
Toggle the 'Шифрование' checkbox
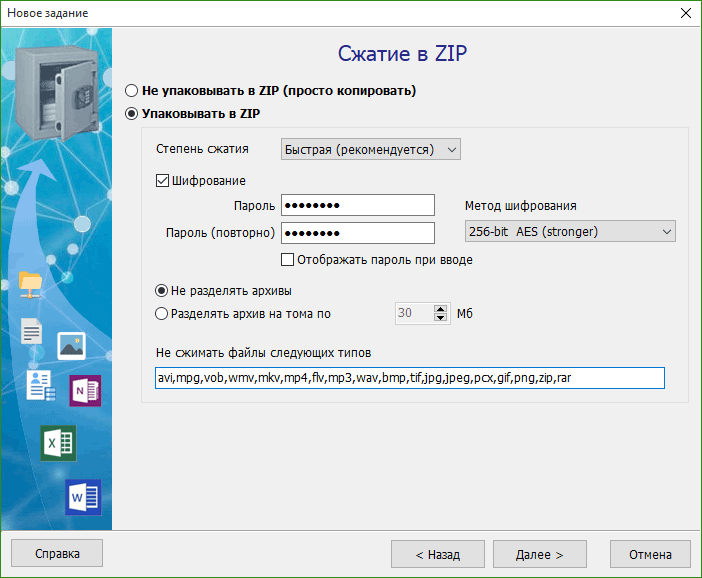[x=163, y=181]
